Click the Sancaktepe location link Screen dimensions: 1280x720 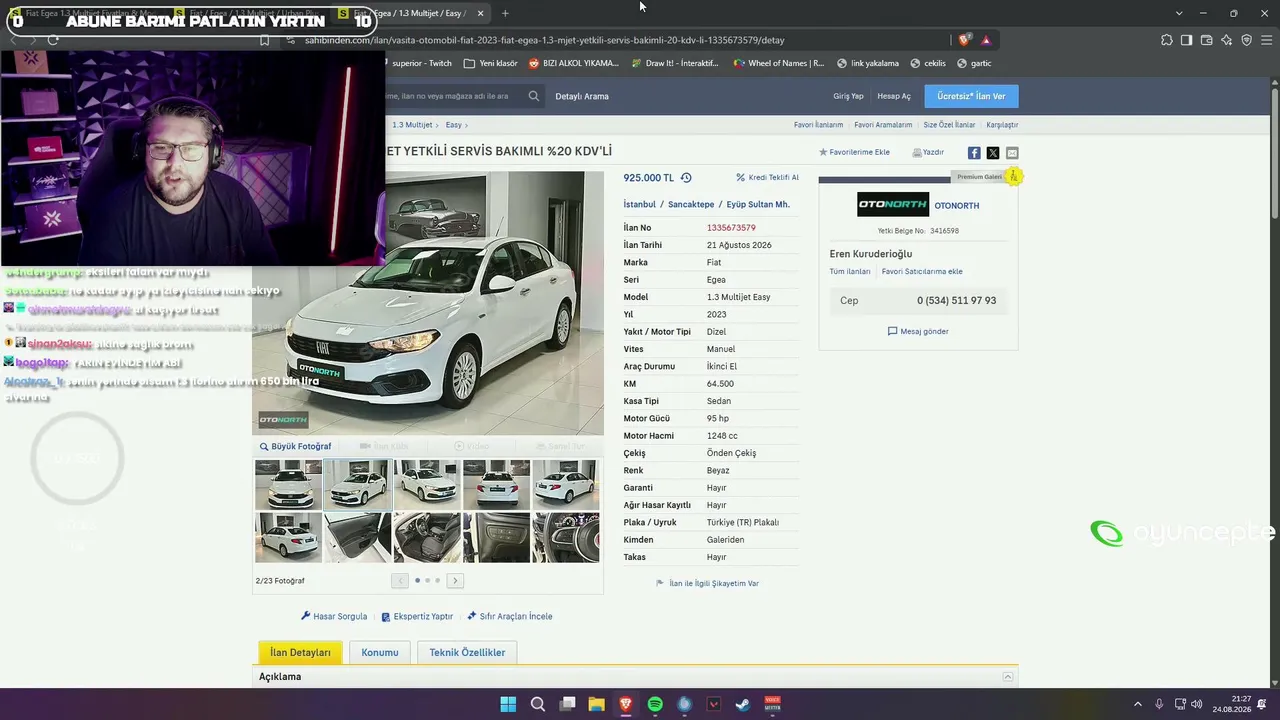691,204
